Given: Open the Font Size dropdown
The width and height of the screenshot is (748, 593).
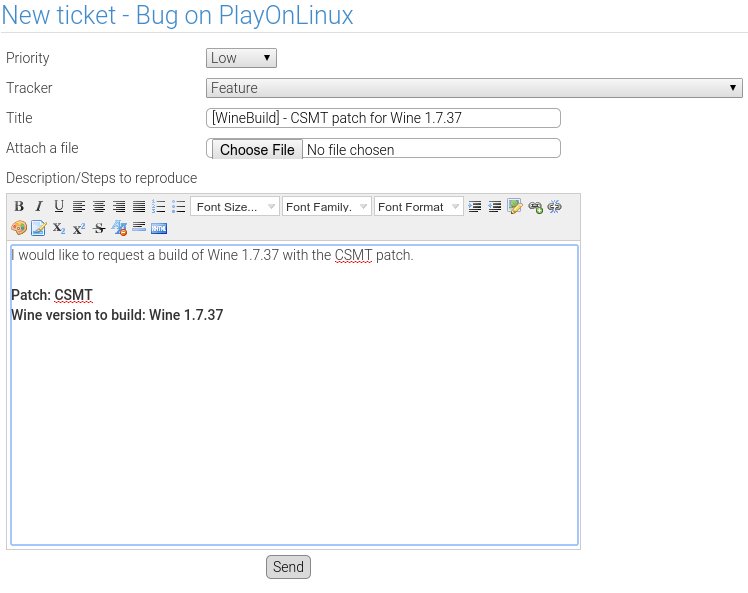Looking at the screenshot, I should click(235, 207).
